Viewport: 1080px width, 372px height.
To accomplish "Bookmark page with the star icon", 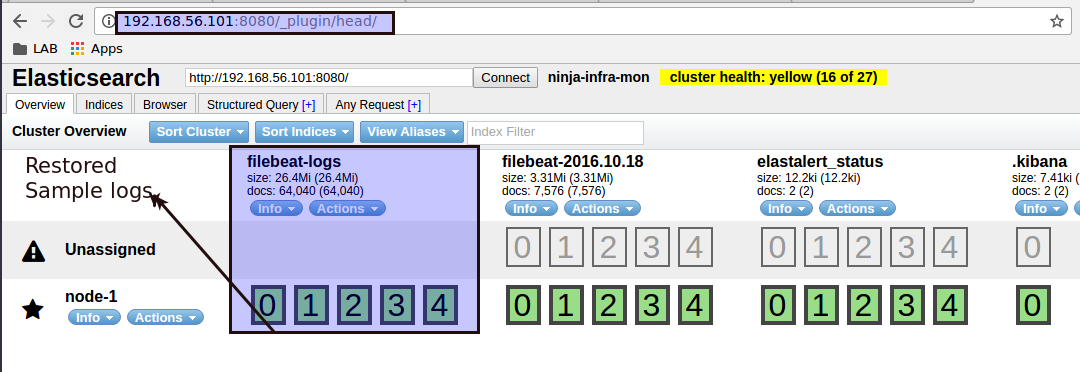I will (1057, 21).
